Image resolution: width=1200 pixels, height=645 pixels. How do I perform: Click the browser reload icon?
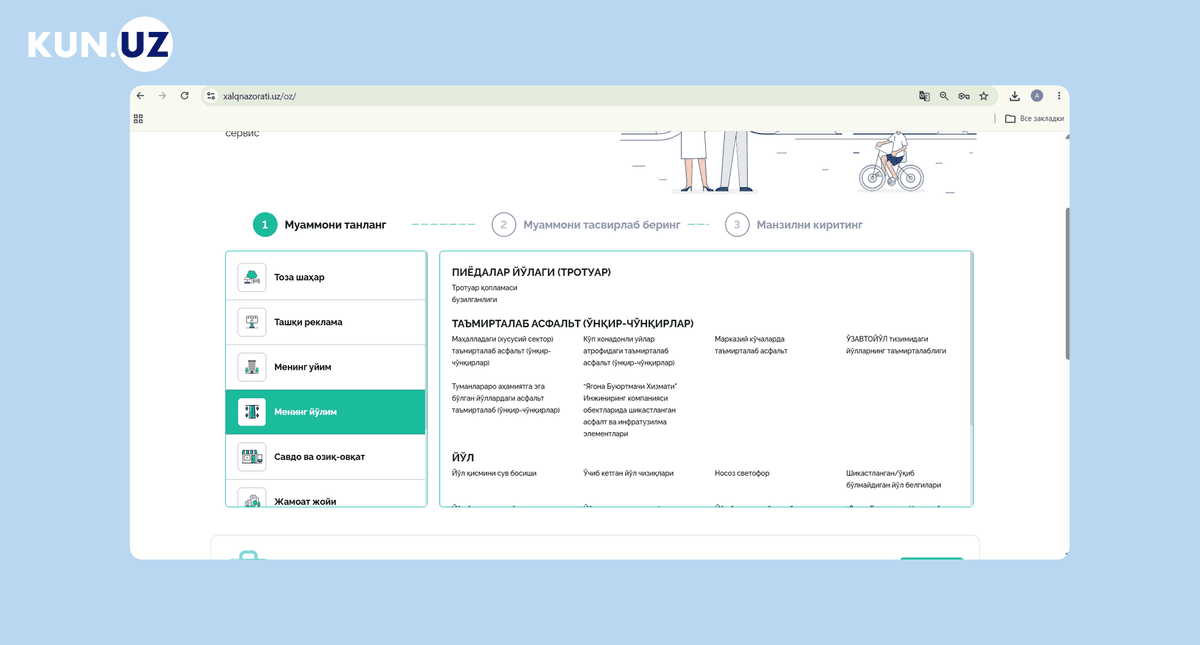point(184,96)
